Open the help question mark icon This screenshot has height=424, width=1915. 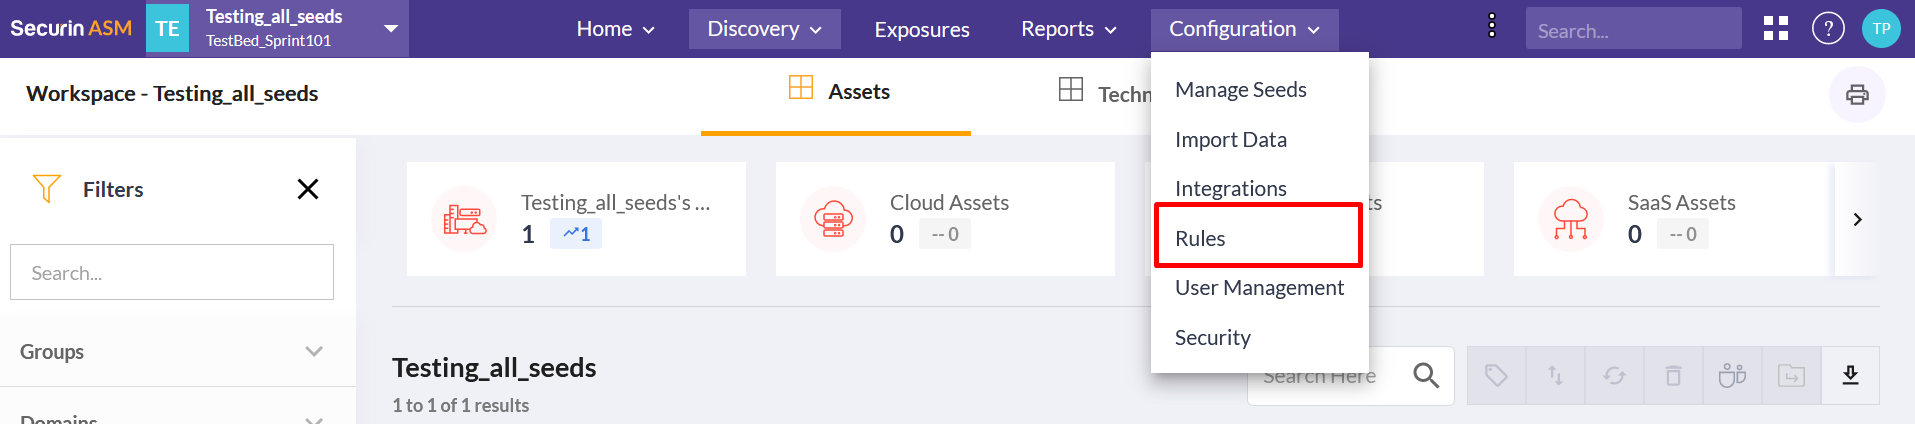pos(1828,29)
